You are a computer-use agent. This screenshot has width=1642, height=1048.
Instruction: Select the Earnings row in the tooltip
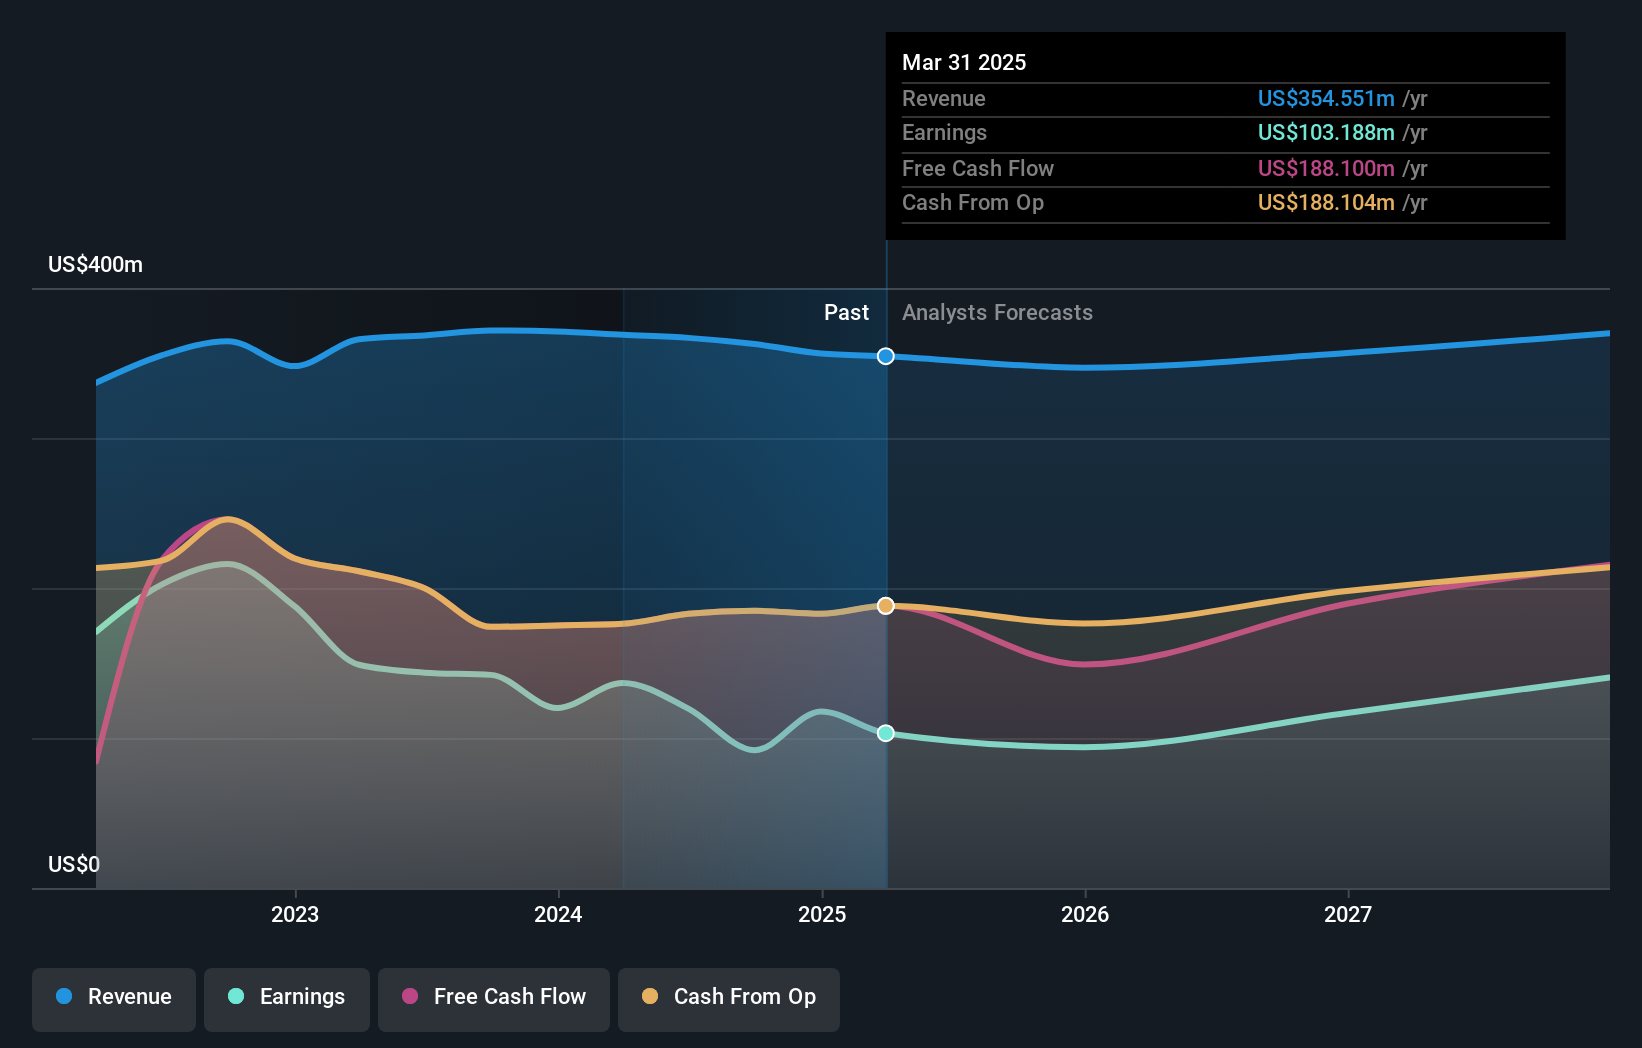[x=1150, y=132]
